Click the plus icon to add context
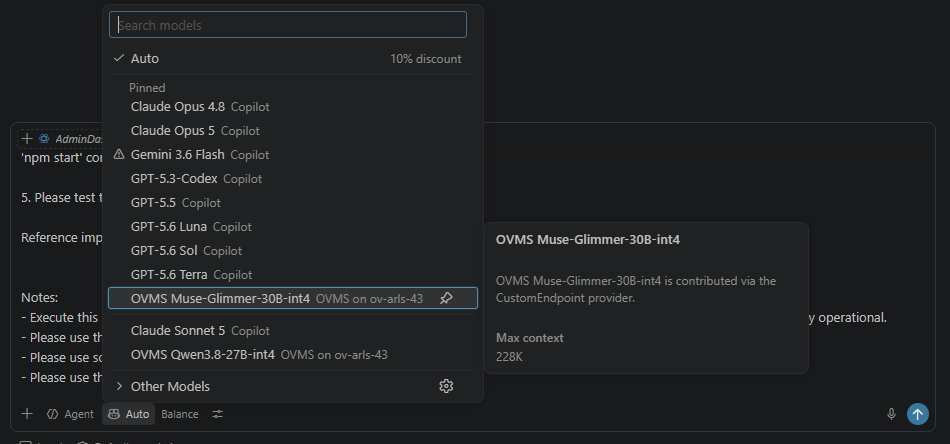 click(27, 414)
